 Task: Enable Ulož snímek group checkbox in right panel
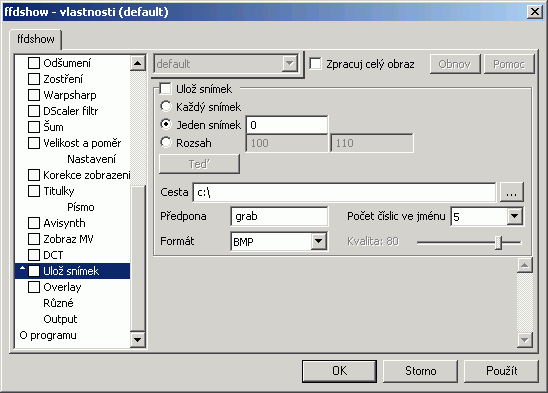point(165,89)
